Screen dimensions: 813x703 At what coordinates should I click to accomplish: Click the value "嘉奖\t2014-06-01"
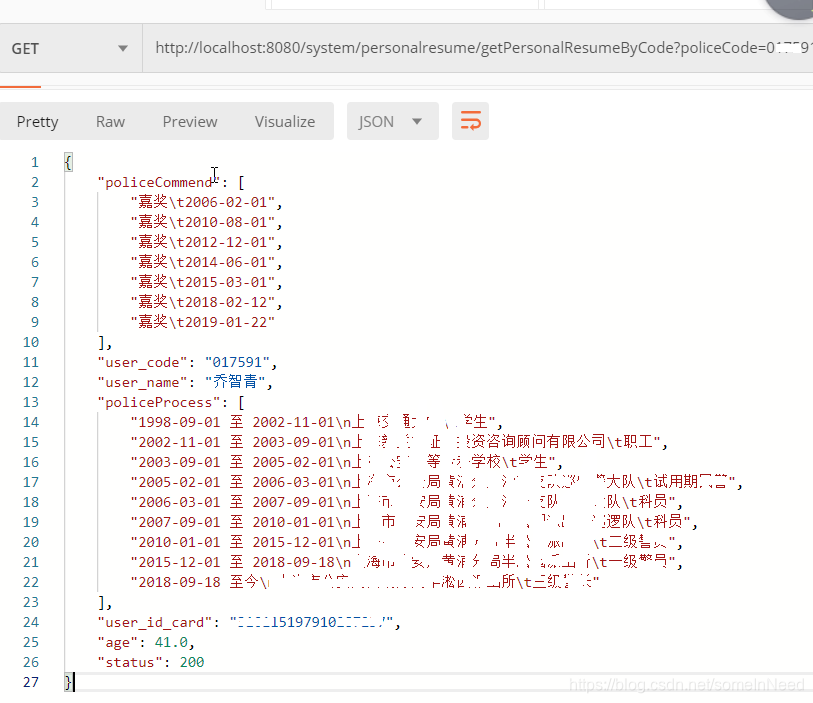coord(202,262)
